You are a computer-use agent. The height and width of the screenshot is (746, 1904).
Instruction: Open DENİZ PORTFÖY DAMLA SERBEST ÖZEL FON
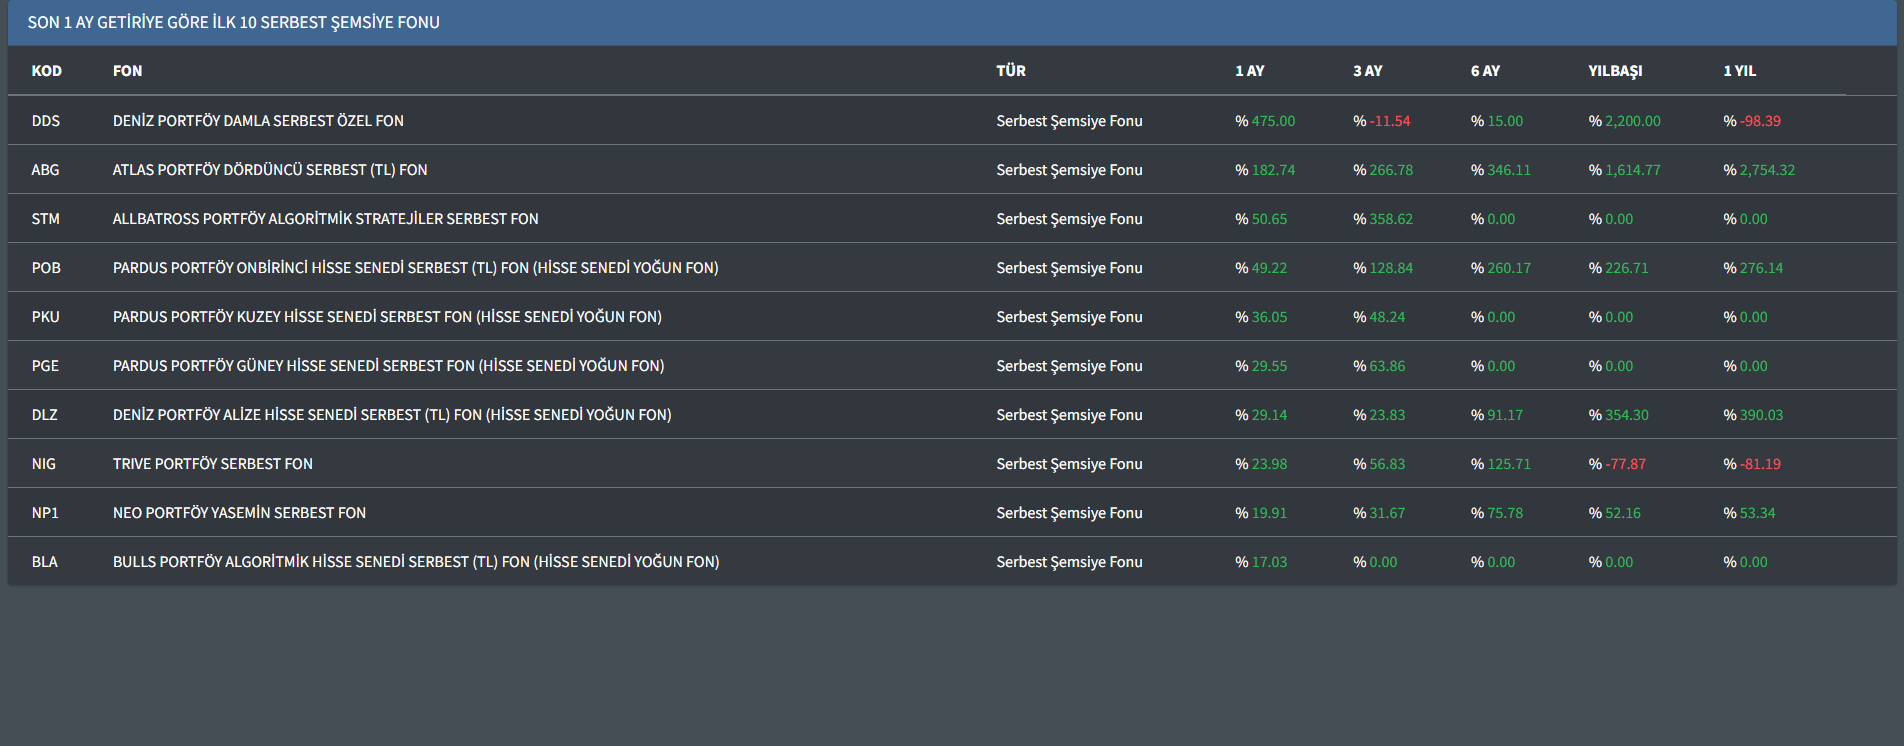tap(258, 121)
